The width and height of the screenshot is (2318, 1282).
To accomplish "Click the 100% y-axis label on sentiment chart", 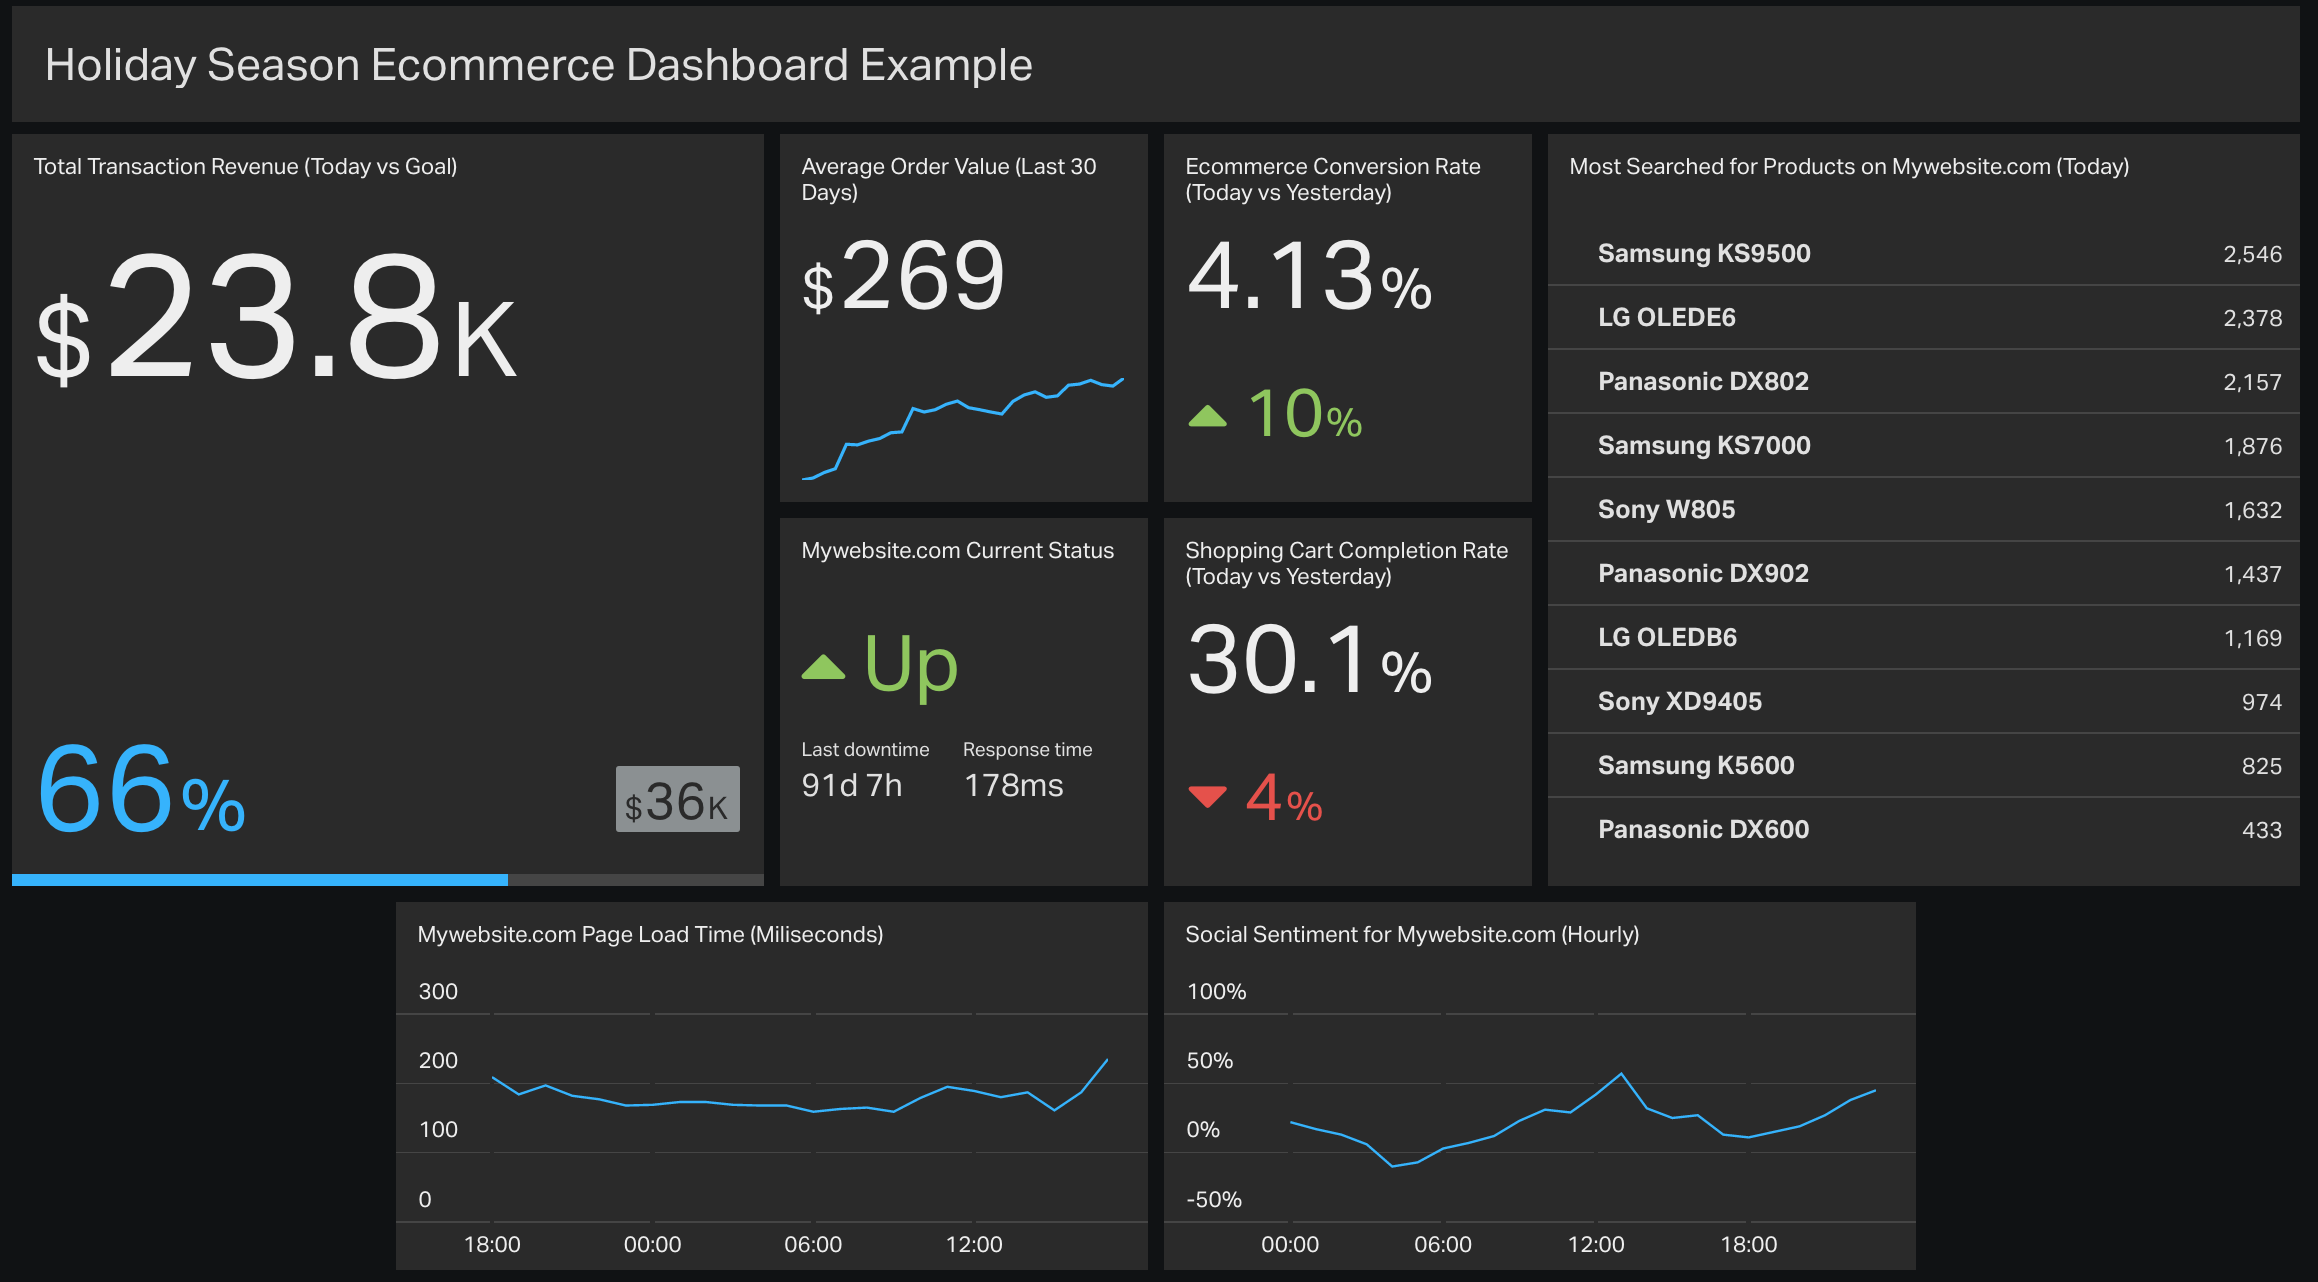I will [1216, 992].
